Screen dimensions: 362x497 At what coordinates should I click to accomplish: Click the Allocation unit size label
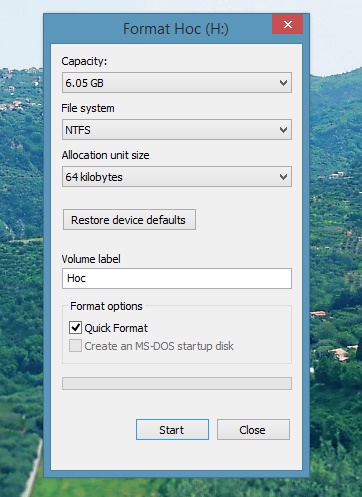pos(105,155)
